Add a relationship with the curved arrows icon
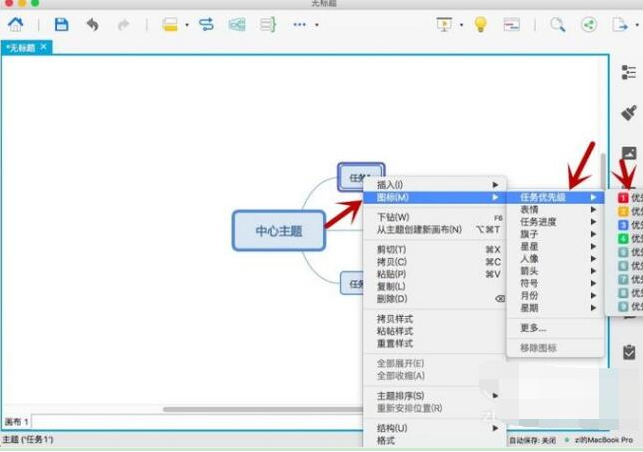The height and width of the screenshot is (452, 643). tap(206, 25)
